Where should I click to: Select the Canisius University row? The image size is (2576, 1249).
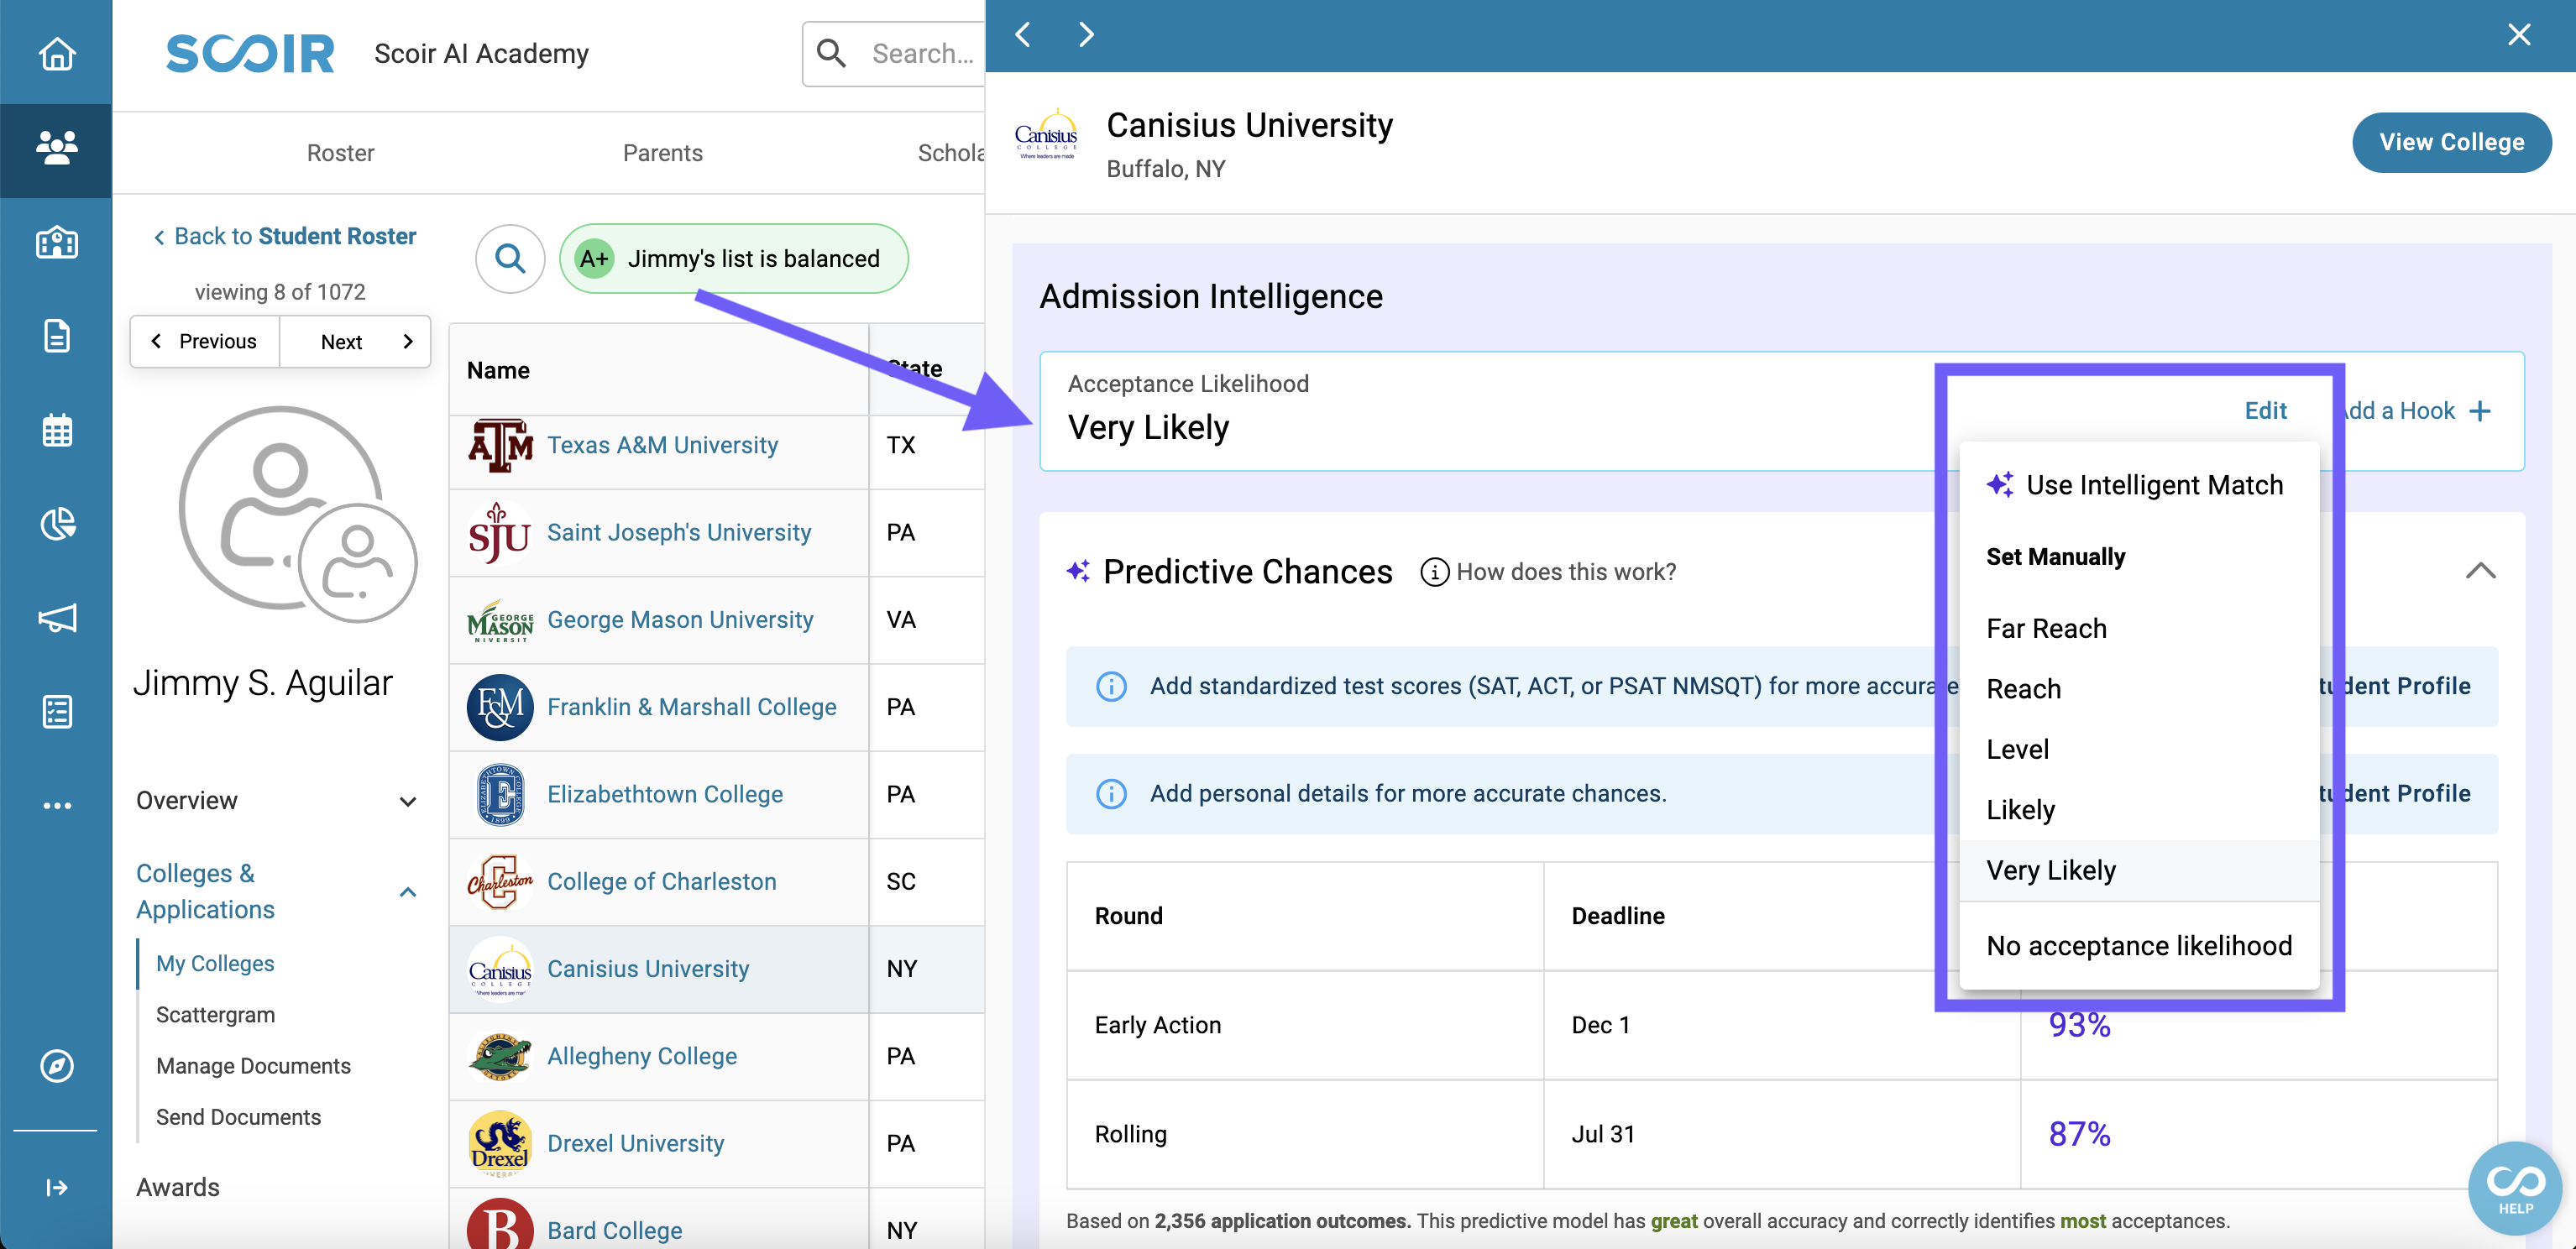717,969
